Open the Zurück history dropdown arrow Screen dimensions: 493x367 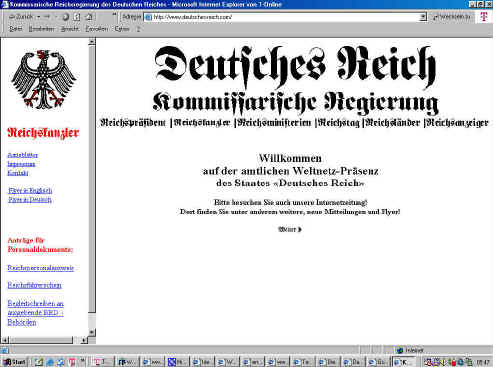click(39, 17)
